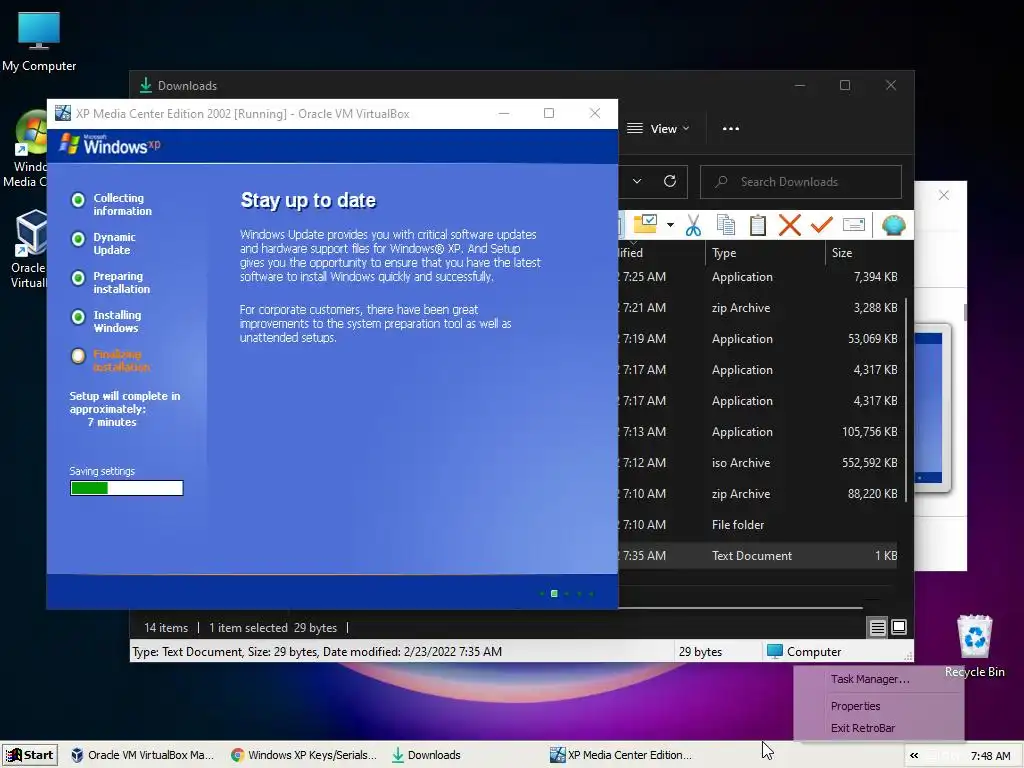Expand hidden system tray icons chevron
This screenshot has width=1024, height=768.
pyautogui.click(x=914, y=756)
